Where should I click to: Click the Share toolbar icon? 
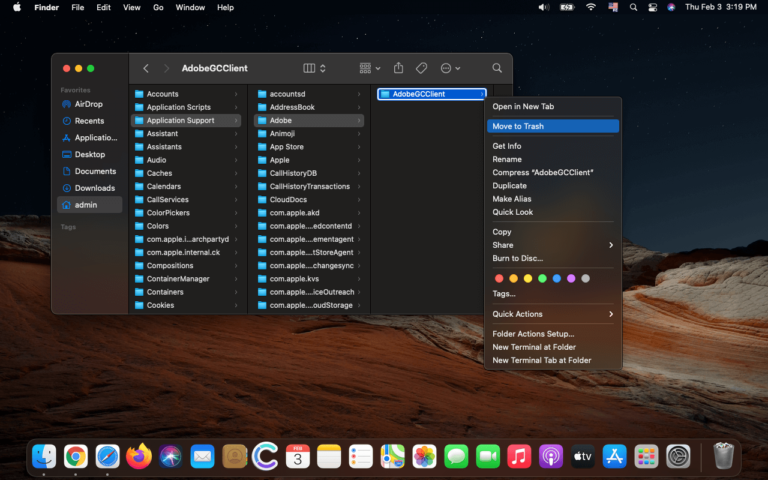[x=398, y=68]
